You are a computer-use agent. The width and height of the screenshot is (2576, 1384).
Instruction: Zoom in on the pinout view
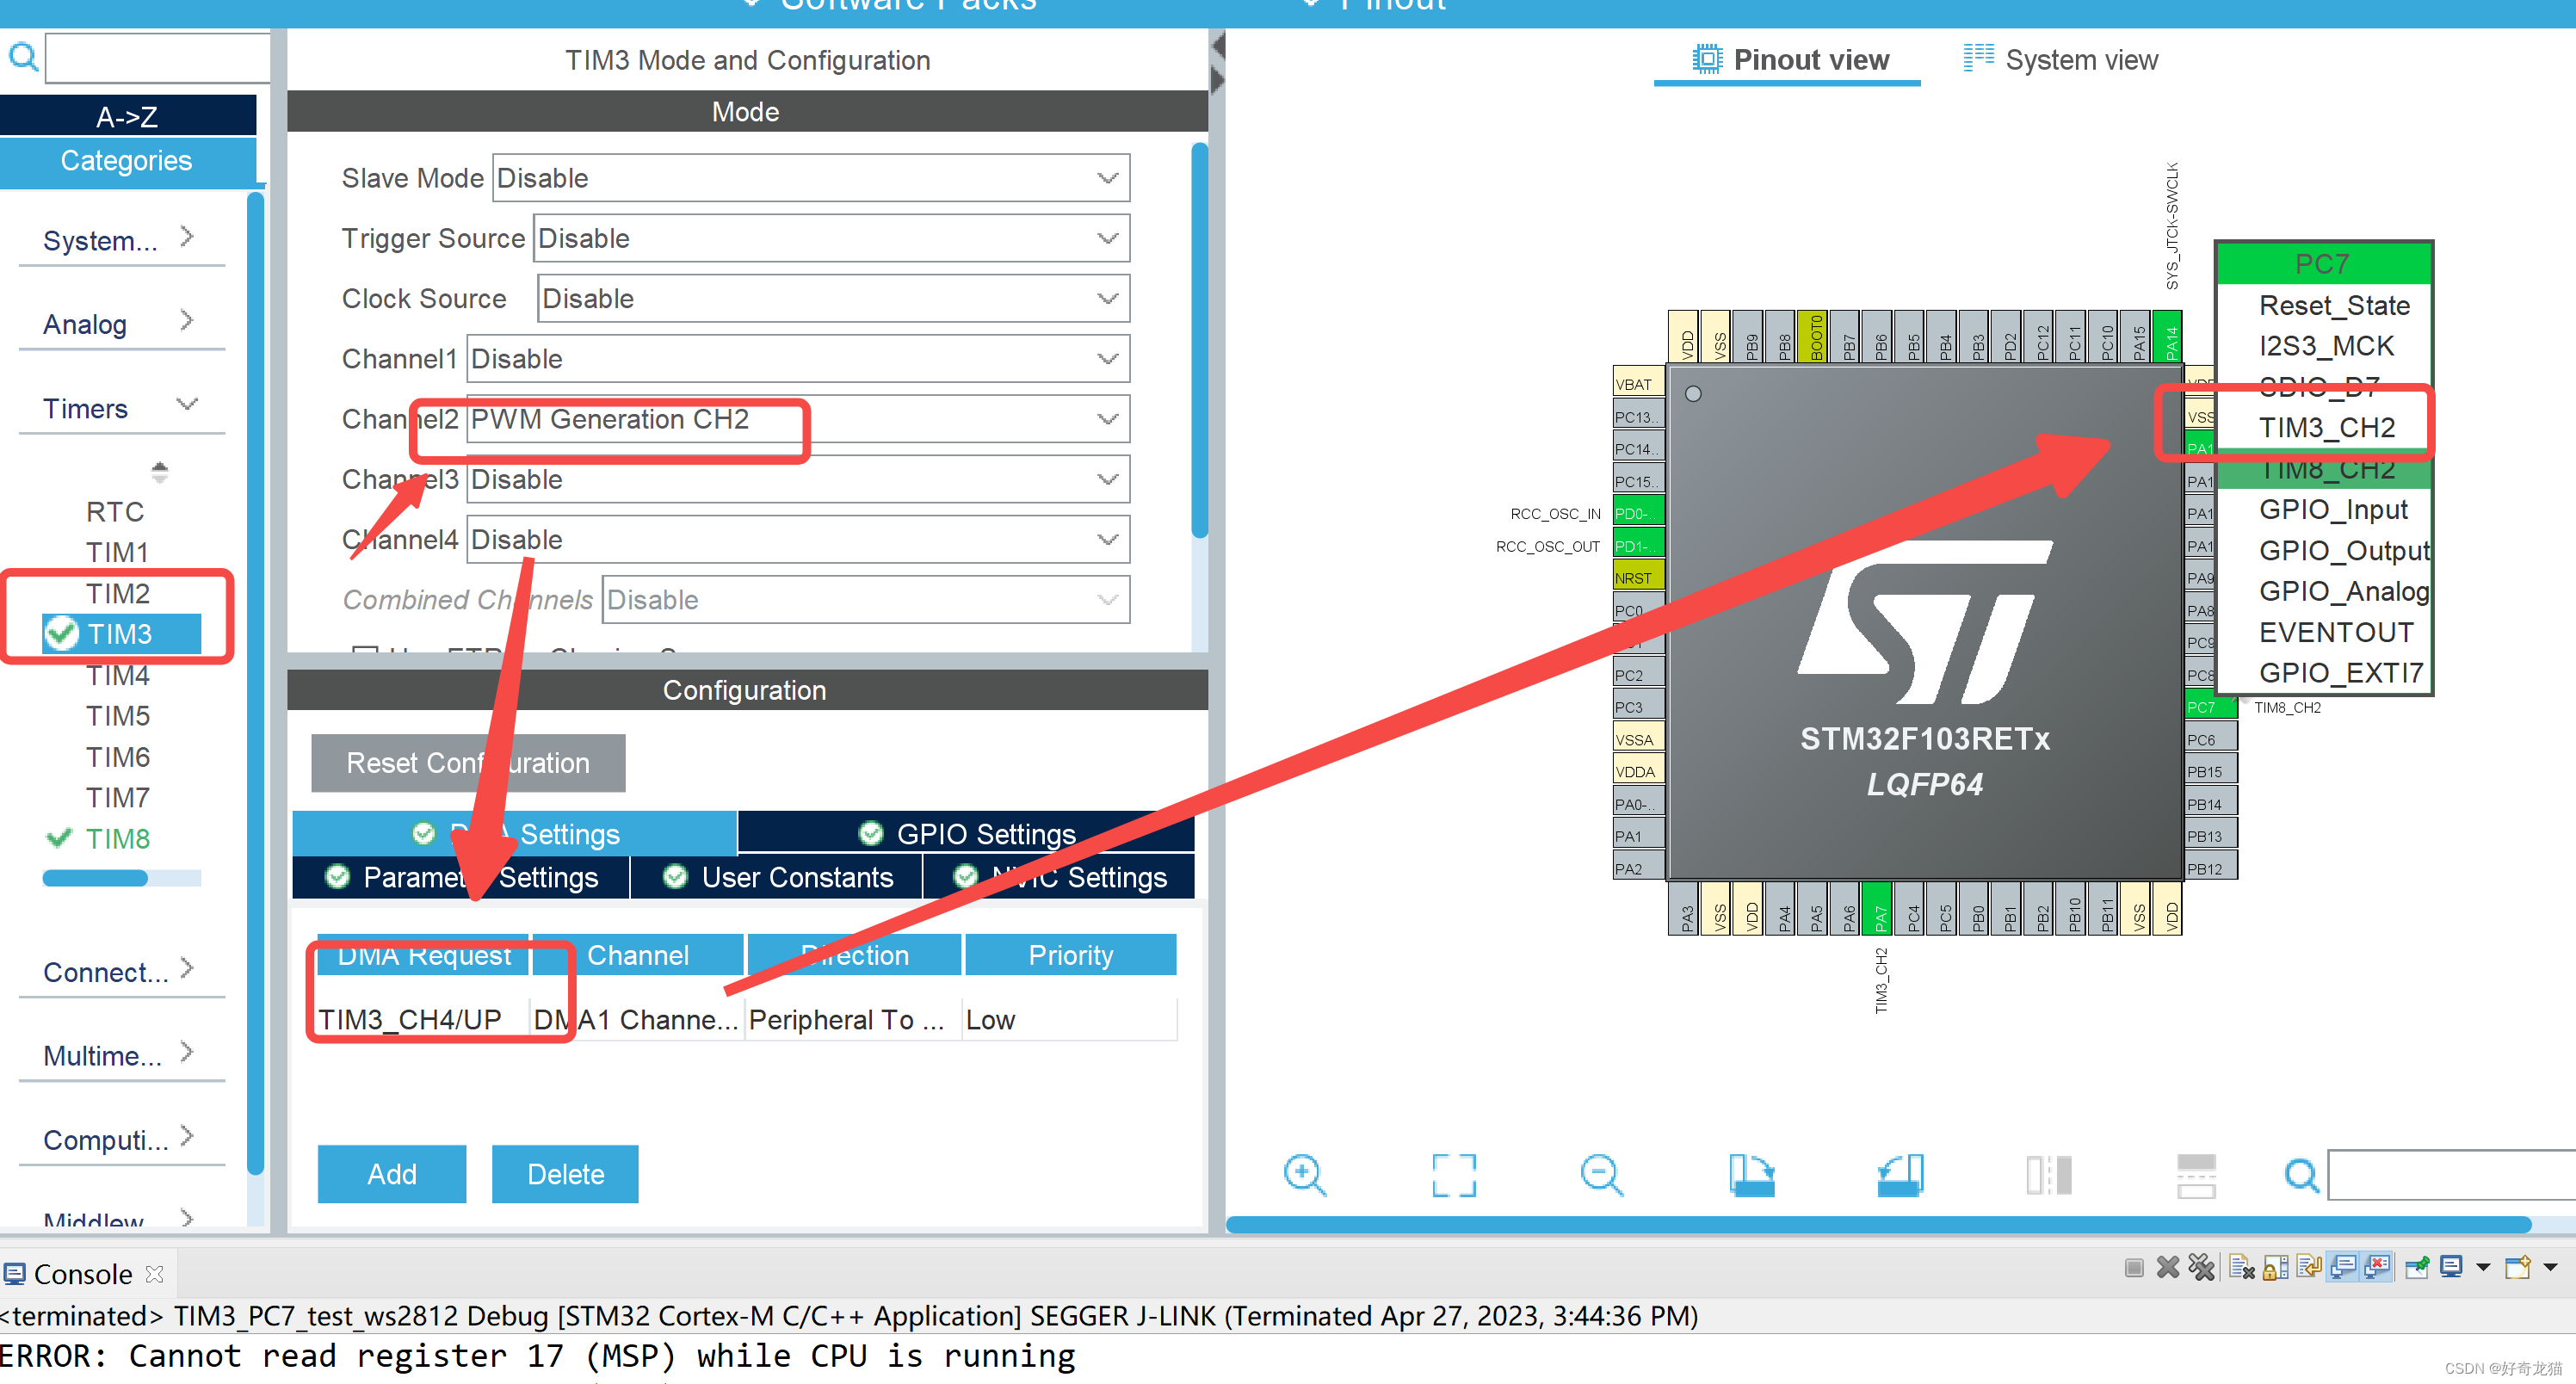point(1305,1173)
